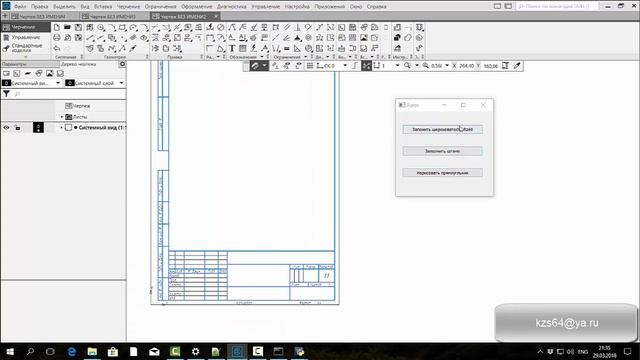Click the tree search field
This screenshot has height=360, width=640.
(69, 94)
